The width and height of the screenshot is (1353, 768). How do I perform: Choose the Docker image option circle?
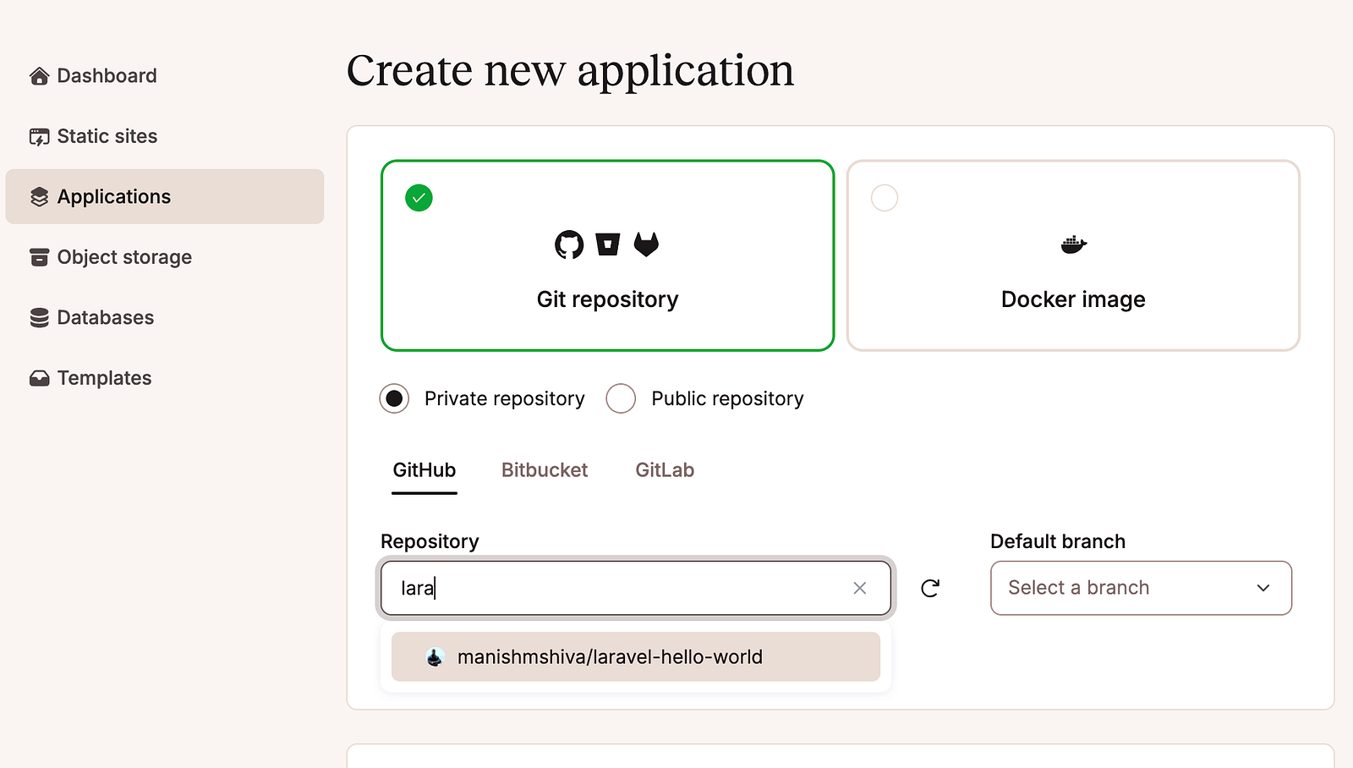click(884, 198)
